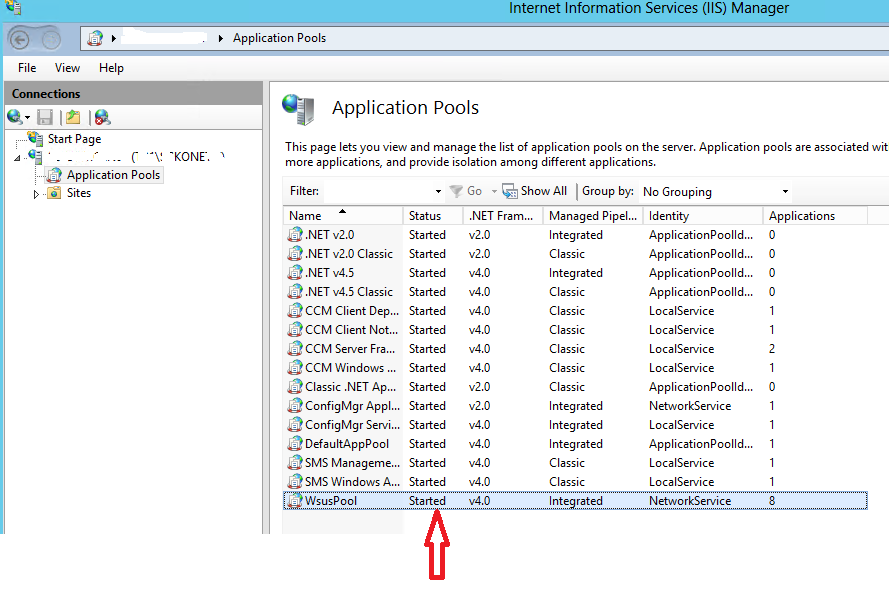Open the View menu
The image size is (889, 599).
[x=67, y=68]
